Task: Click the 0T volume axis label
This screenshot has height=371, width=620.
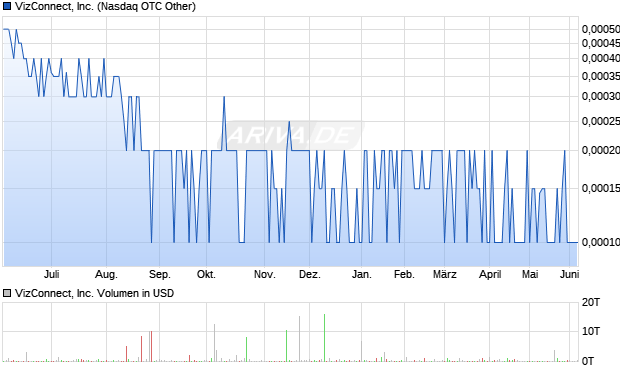Action: (x=588, y=361)
